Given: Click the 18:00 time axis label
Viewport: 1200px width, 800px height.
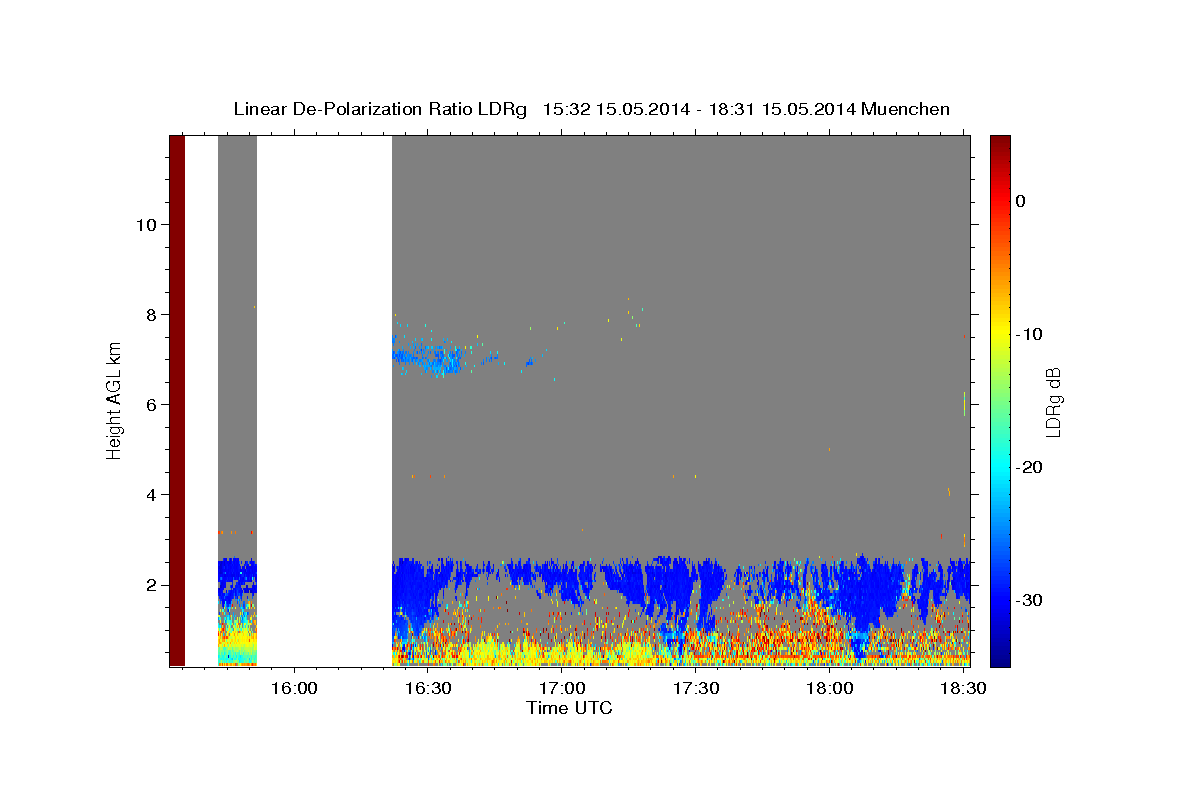Looking at the screenshot, I should [x=830, y=689].
